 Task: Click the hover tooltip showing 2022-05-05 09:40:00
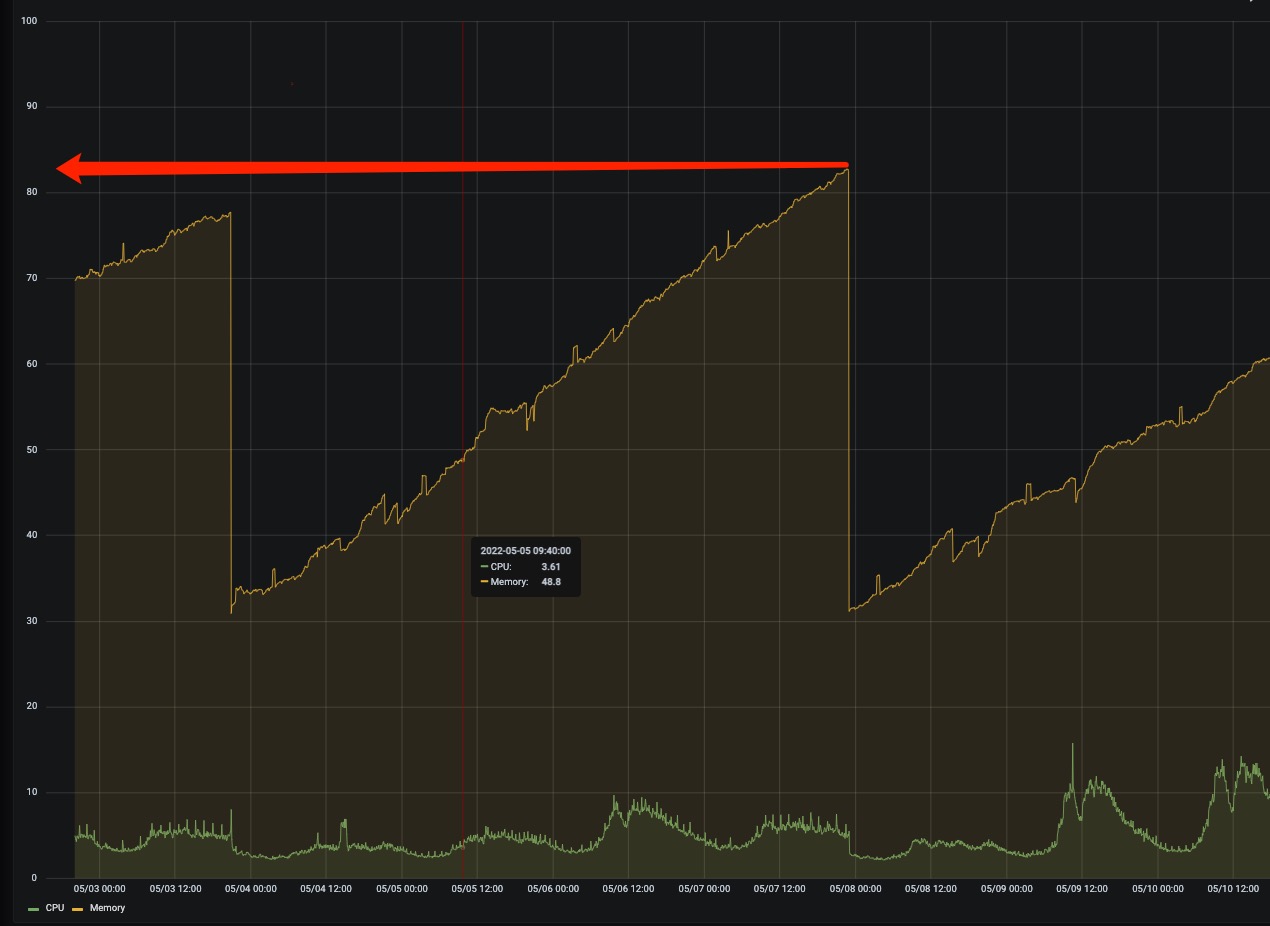(x=525, y=566)
